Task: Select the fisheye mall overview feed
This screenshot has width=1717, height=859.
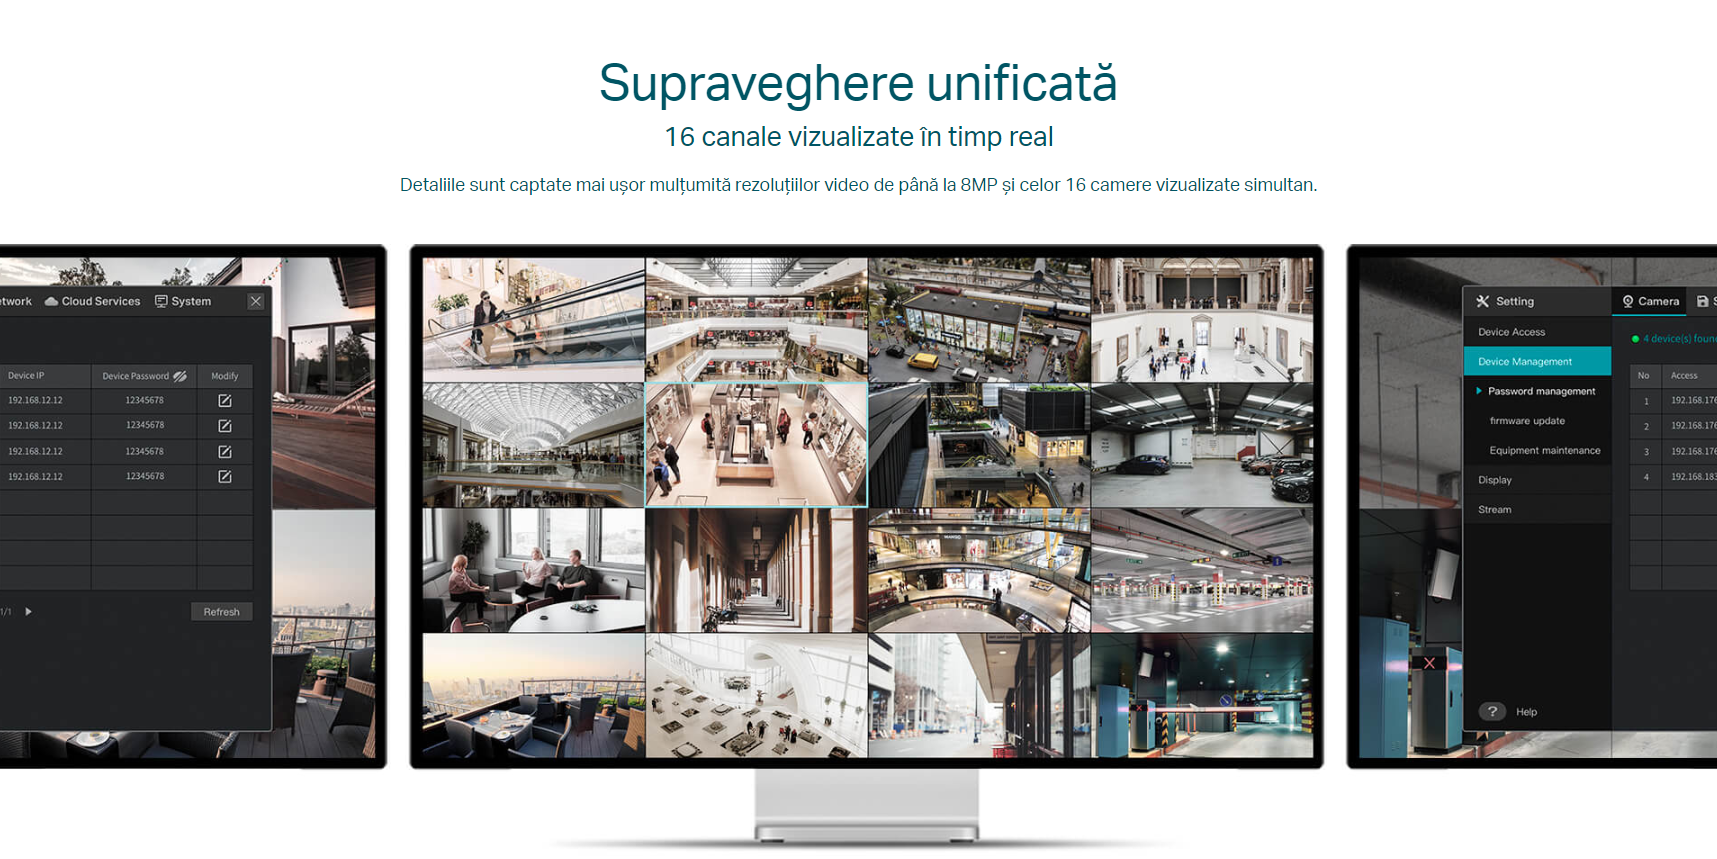Action: point(979,570)
